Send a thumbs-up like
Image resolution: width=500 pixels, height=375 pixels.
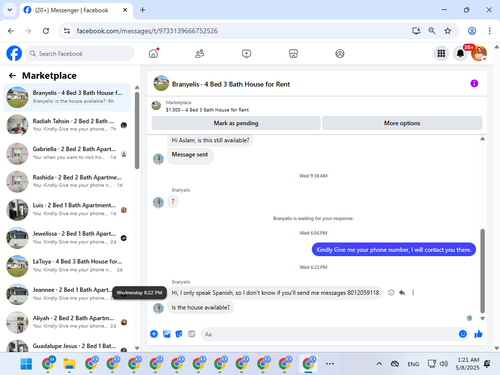click(x=478, y=334)
